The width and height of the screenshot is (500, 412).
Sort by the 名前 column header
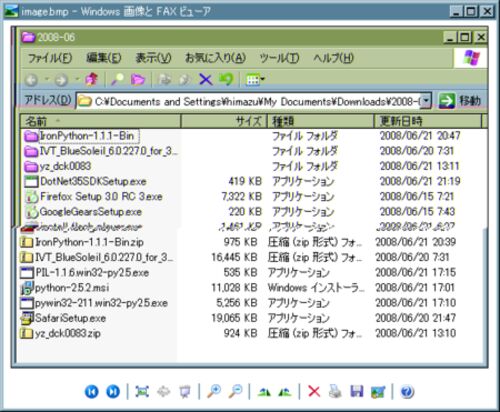click(x=100, y=121)
